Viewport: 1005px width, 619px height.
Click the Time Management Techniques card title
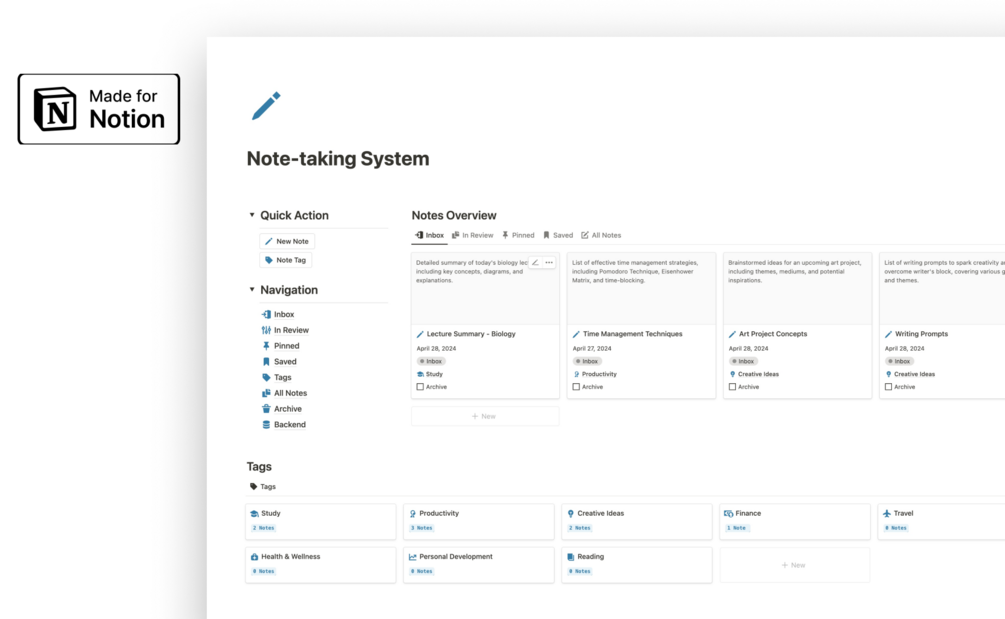pyautogui.click(x=633, y=334)
